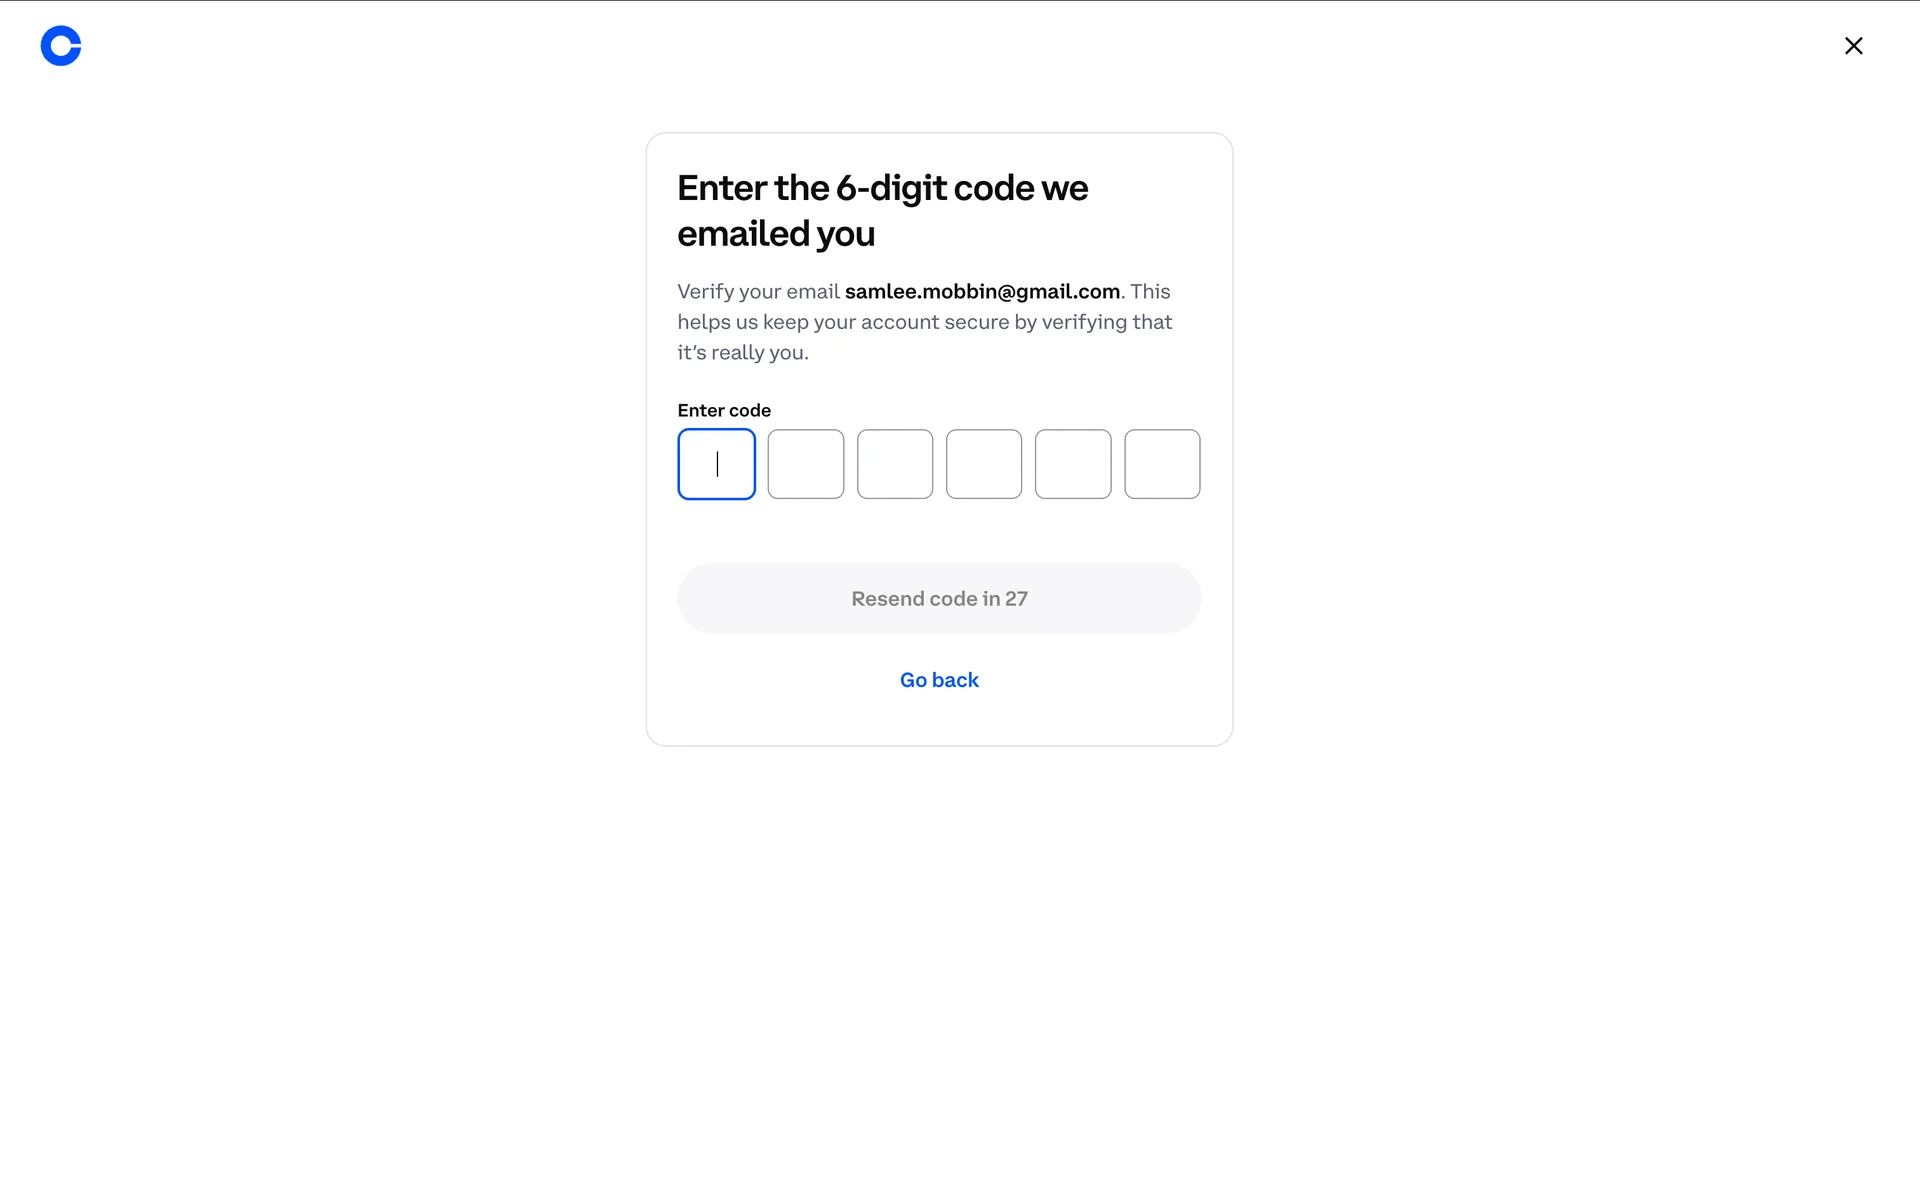1920x1200 pixels.
Task: Click the "emailed you" heading line
Action: (x=776, y=234)
